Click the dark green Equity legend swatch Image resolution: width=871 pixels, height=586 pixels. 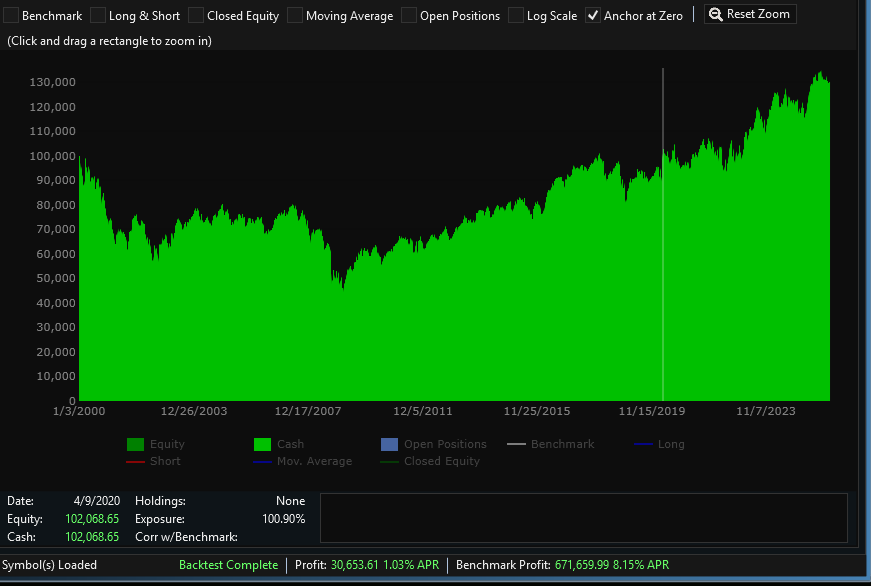click(x=135, y=445)
